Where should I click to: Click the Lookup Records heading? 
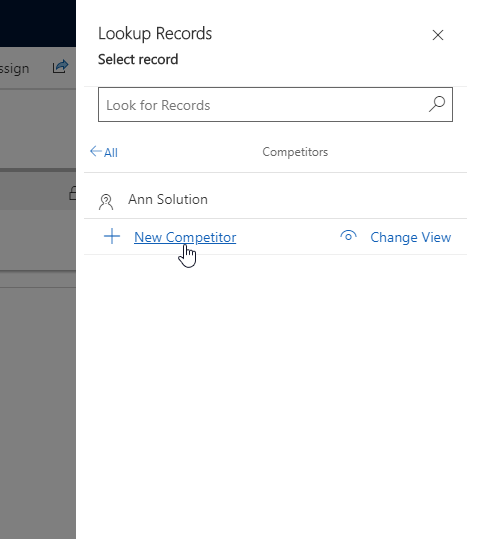[155, 34]
